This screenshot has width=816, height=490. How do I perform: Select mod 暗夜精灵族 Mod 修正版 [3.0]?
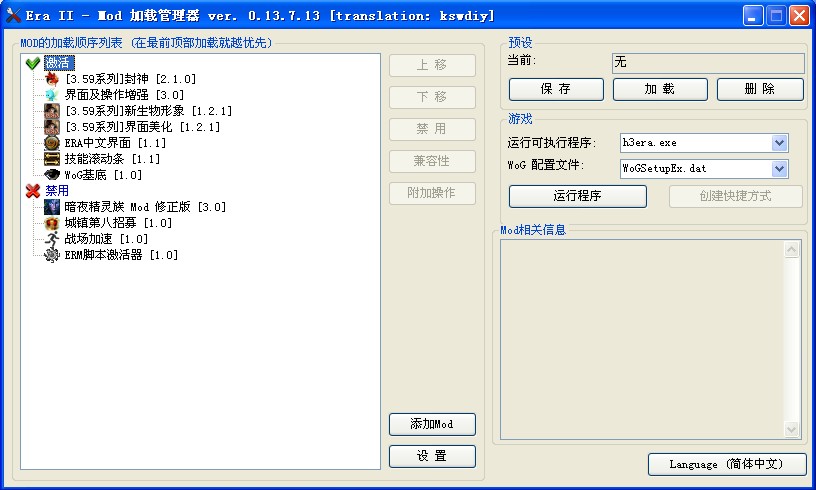[145, 207]
